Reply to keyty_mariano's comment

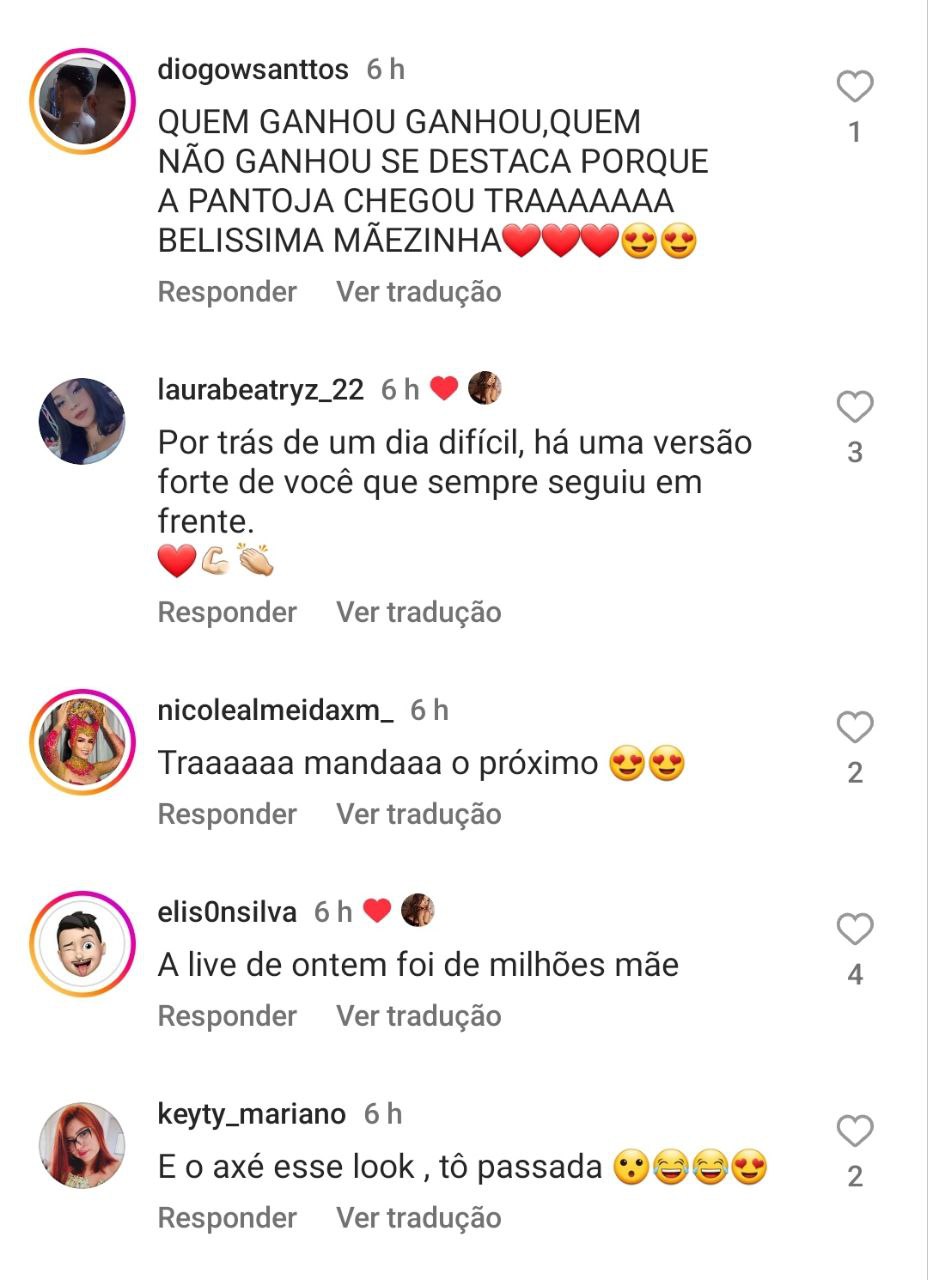point(227,1218)
